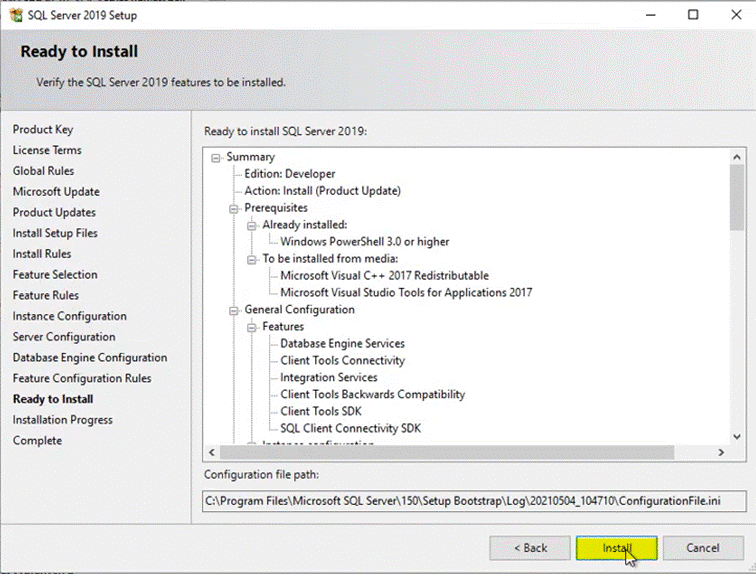This screenshot has width=756, height=574.
Task: Select the Product Updates step
Action: click(54, 212)
